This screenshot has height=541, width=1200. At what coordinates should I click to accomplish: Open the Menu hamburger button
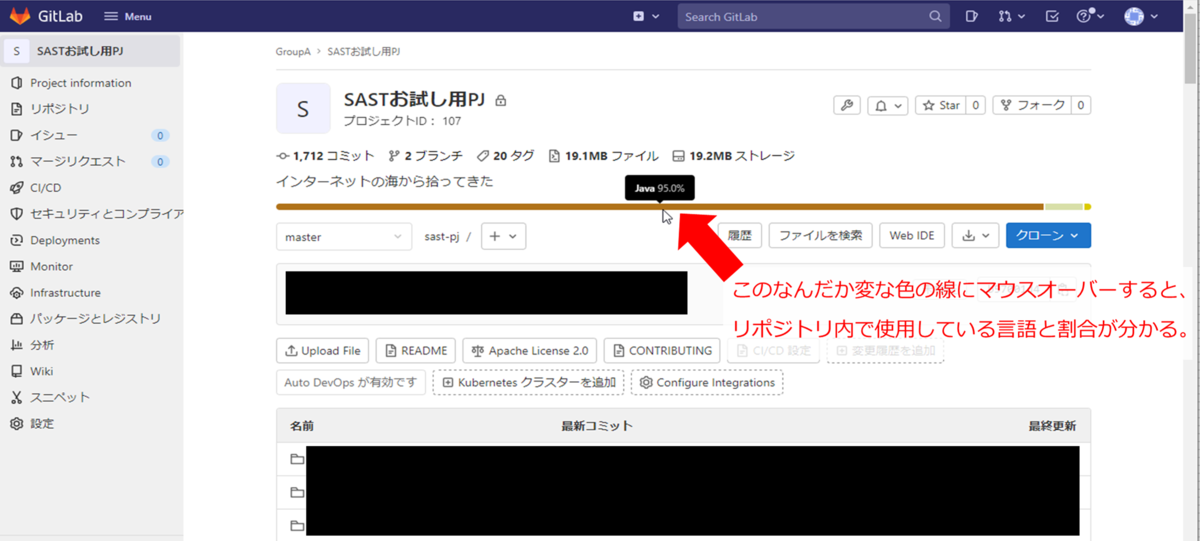[127, 17]
